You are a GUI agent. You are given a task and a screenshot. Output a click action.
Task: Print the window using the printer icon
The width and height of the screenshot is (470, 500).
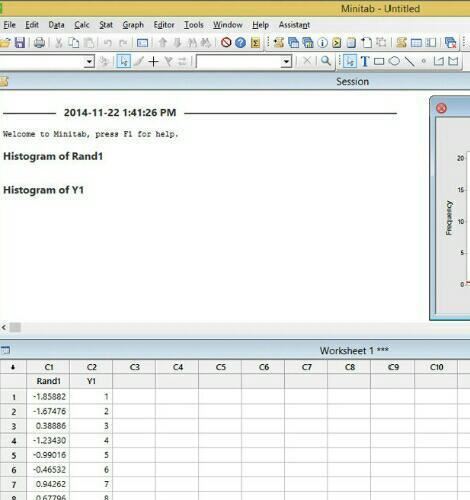tap(39, 43)
